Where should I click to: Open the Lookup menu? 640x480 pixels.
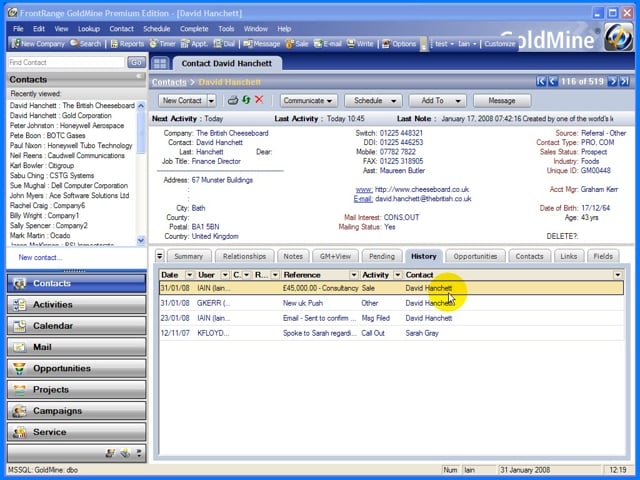[89, 29]
